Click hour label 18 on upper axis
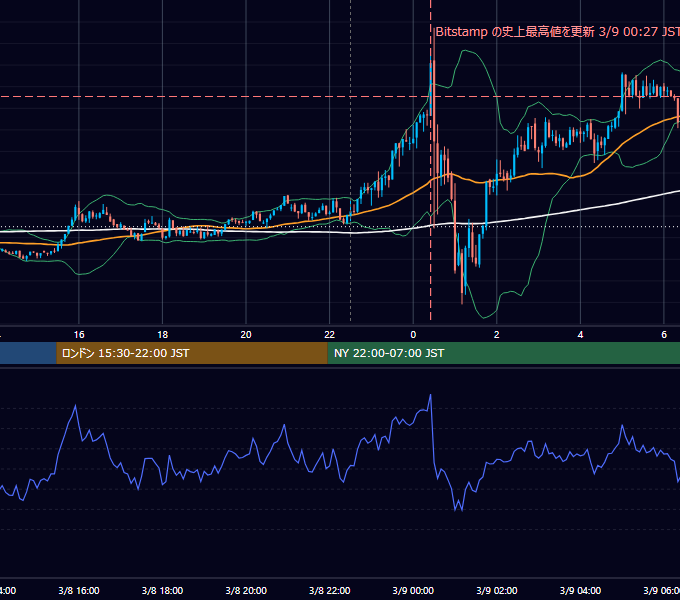Screen dimensions: 680x600 (162, 335)
